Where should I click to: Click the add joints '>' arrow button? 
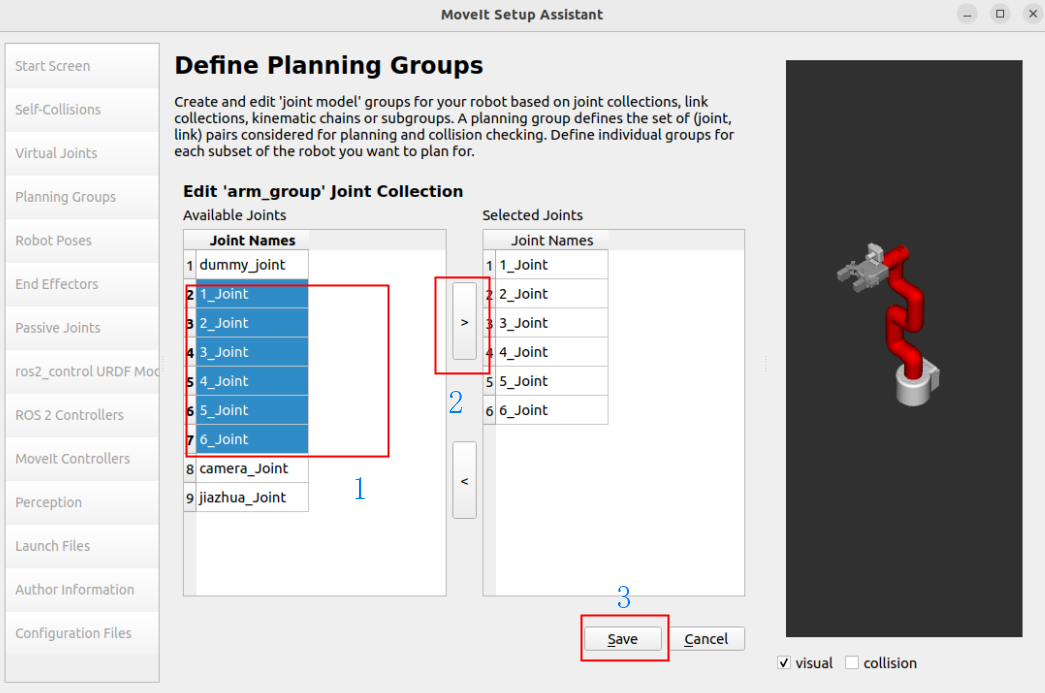click(465, 322)
